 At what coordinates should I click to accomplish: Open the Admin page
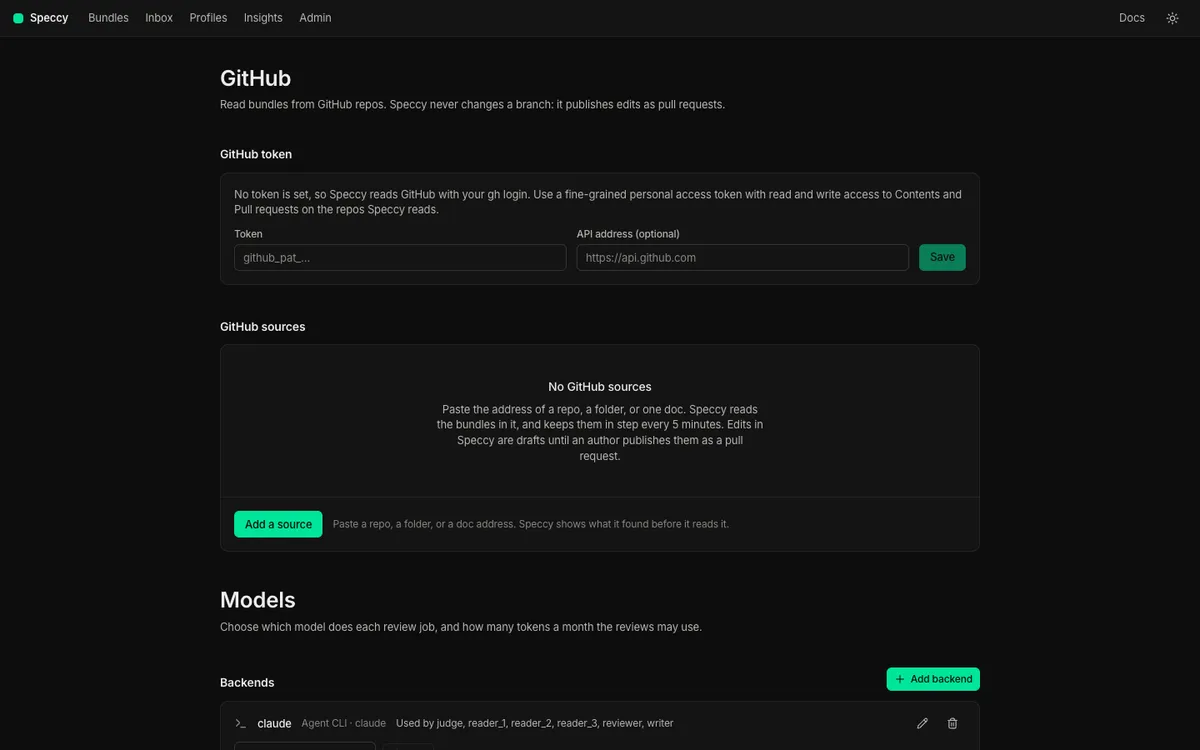(x=315, y=18)
